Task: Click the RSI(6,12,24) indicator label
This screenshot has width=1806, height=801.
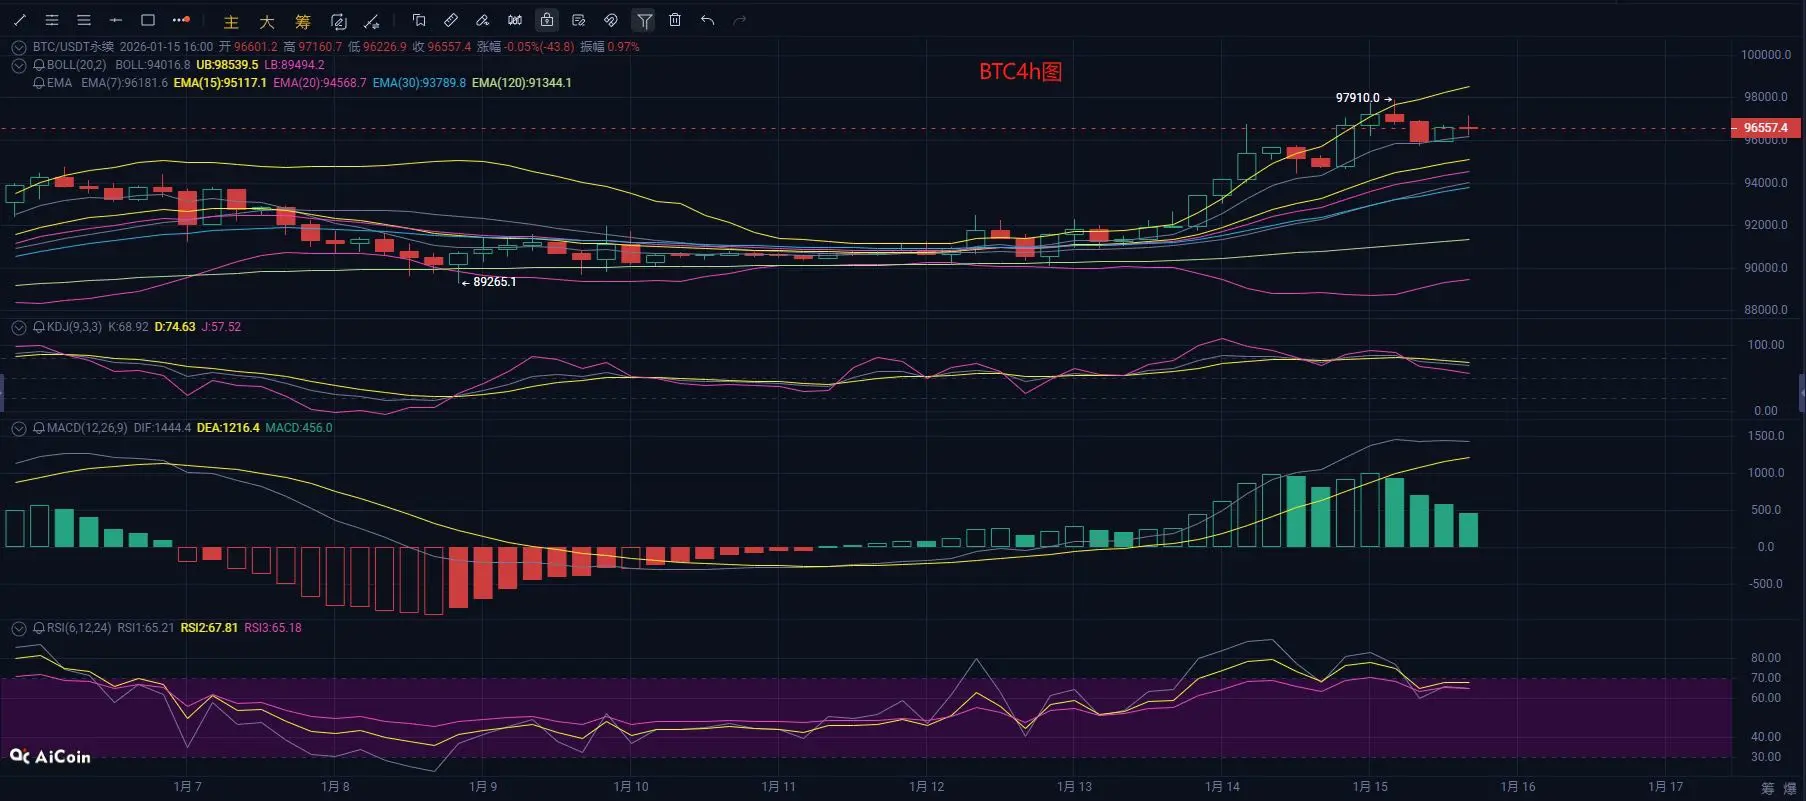Action: [79, 628]
